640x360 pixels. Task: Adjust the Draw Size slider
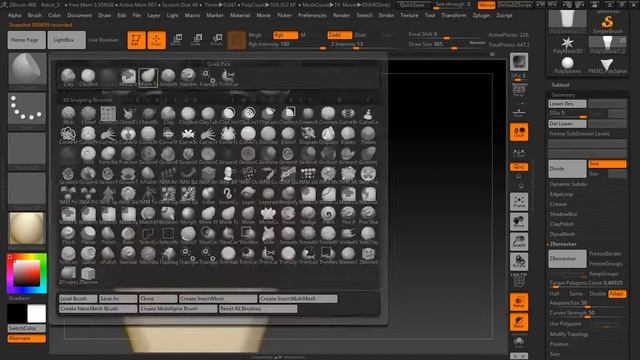coord(447,45)
